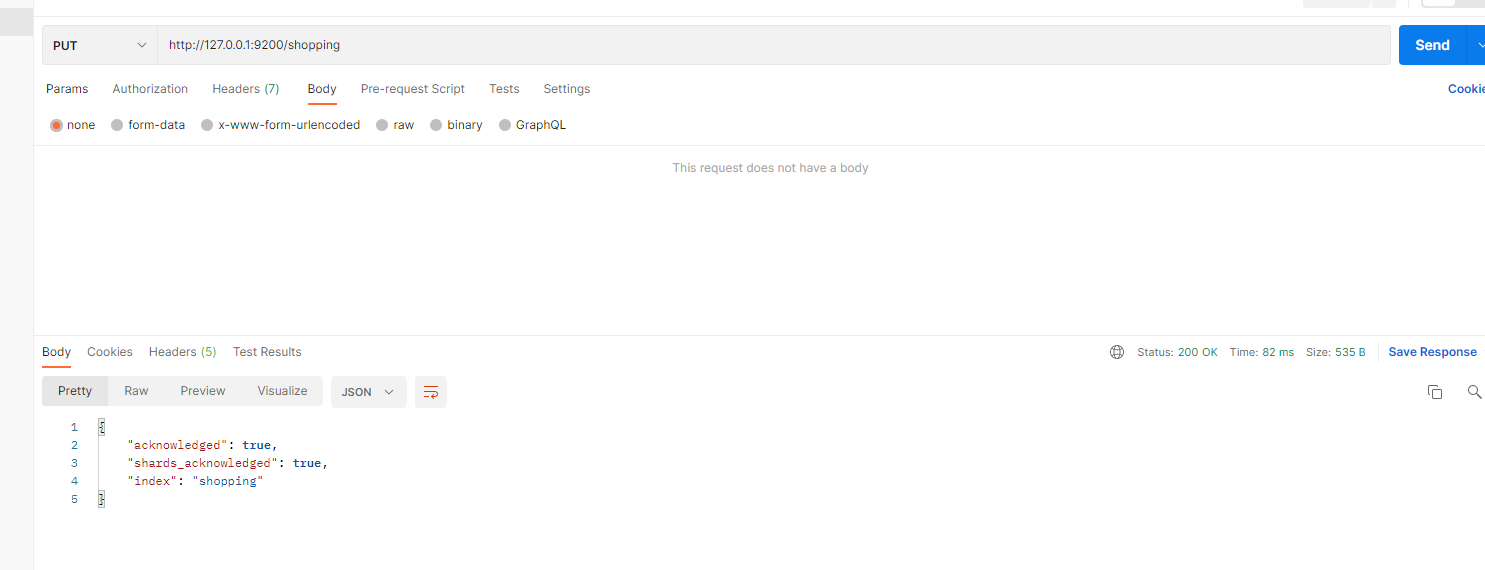Select the none body type radio button
This screenshot has width=1485, height=570.
coord(56,125)
